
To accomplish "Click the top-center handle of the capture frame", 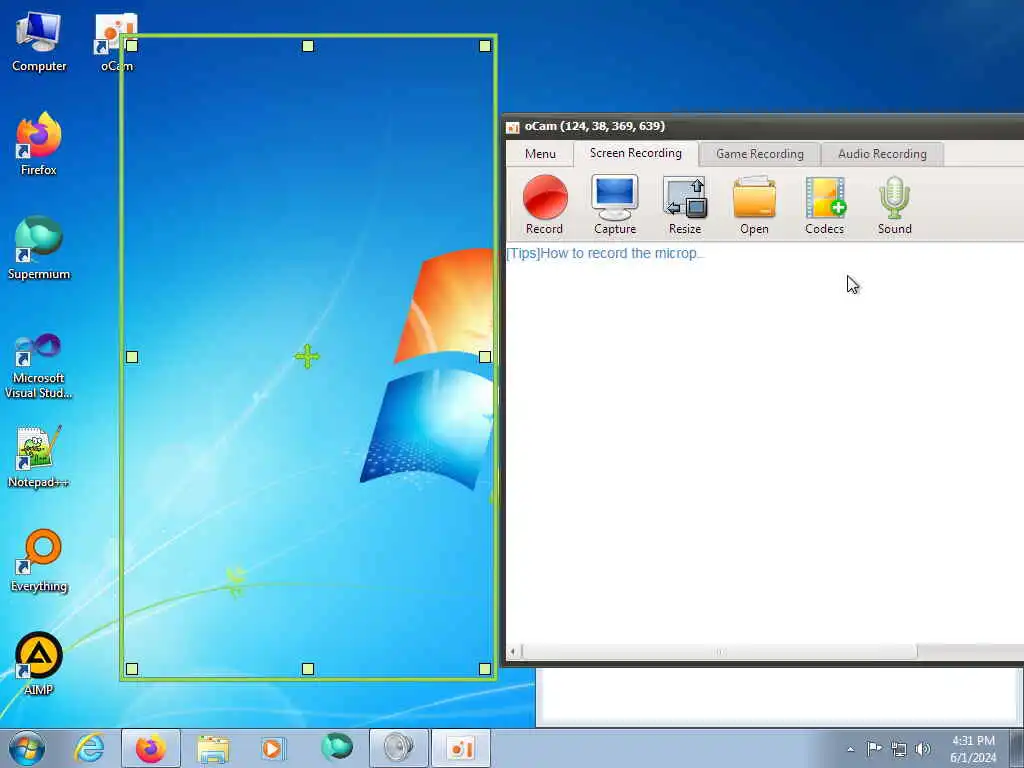I will [x=308, y=46].
